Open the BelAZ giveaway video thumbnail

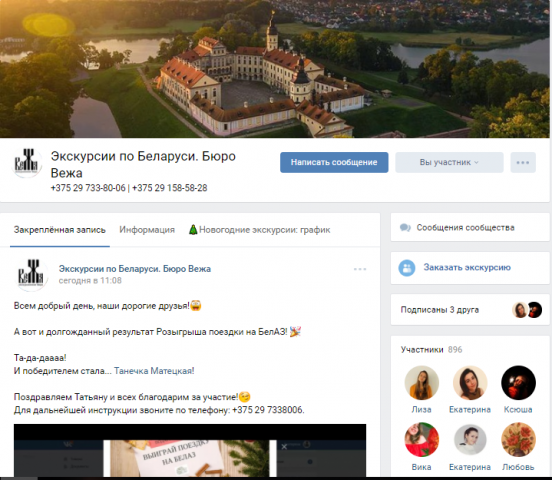(190, 450)
